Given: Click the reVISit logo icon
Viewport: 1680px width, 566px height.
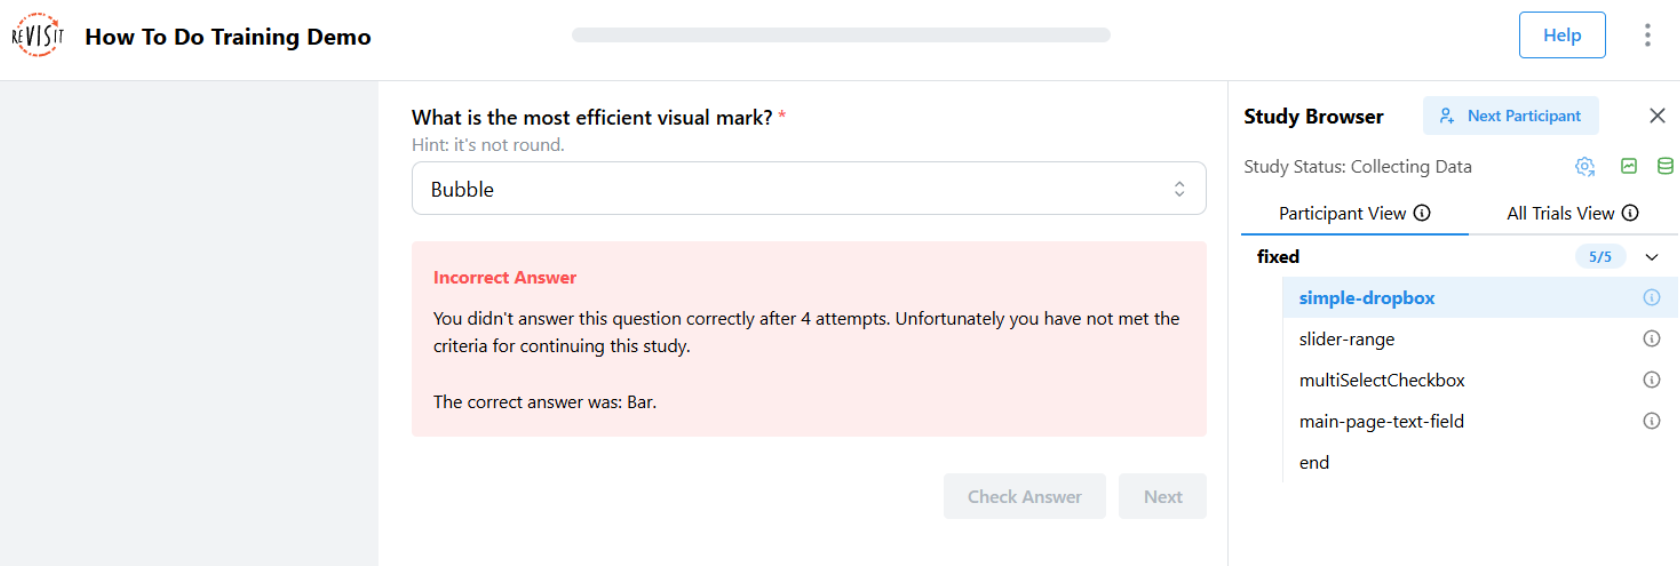Looking at the screenshot, I should pos(38,36).
